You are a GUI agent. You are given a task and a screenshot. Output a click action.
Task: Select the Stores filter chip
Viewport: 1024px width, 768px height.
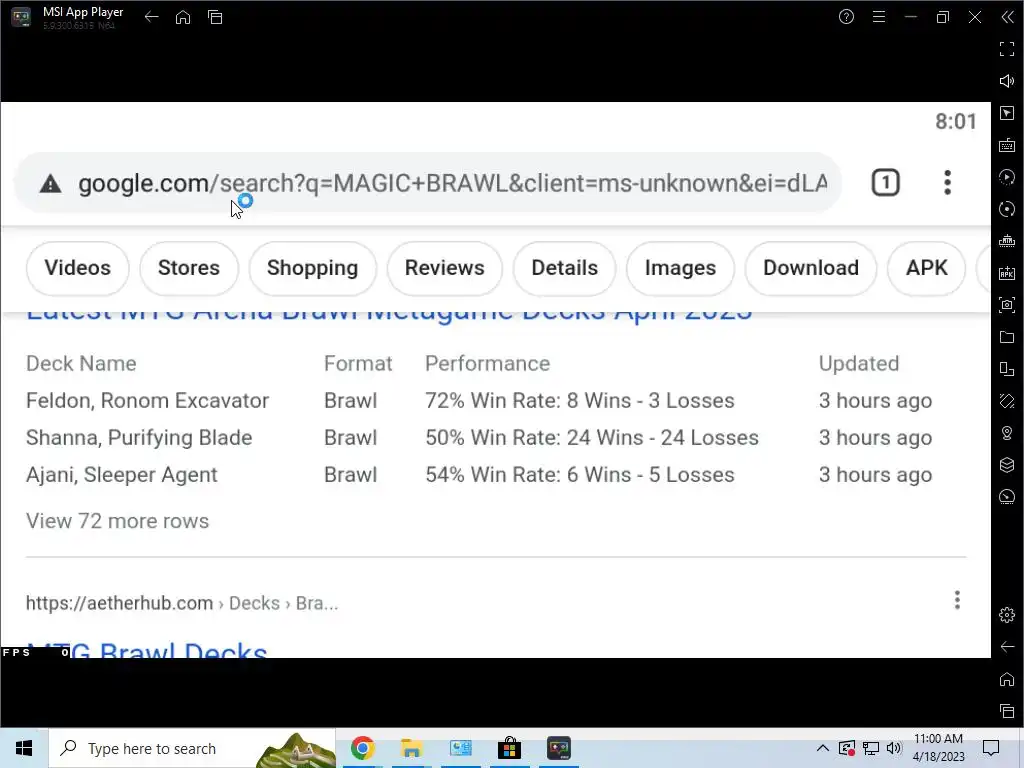pos(189,268)
